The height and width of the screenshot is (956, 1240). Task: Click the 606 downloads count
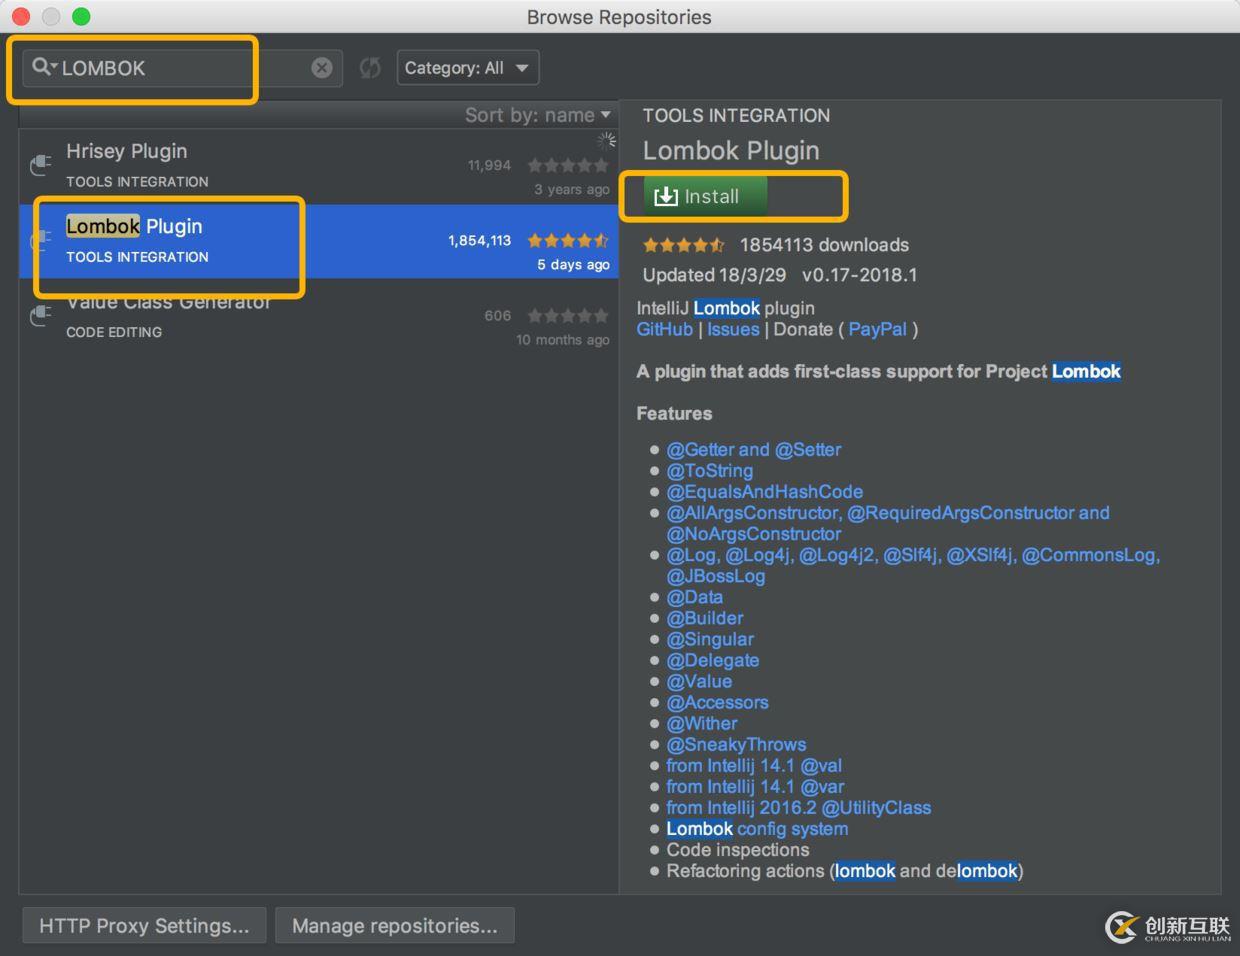coord(498,316)
